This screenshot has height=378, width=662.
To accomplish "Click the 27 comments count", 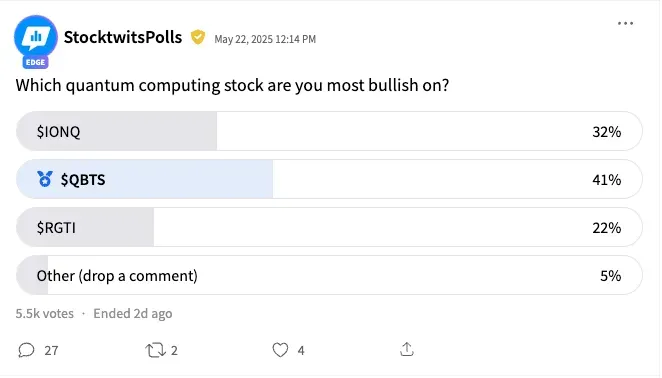I will [51, 351].
